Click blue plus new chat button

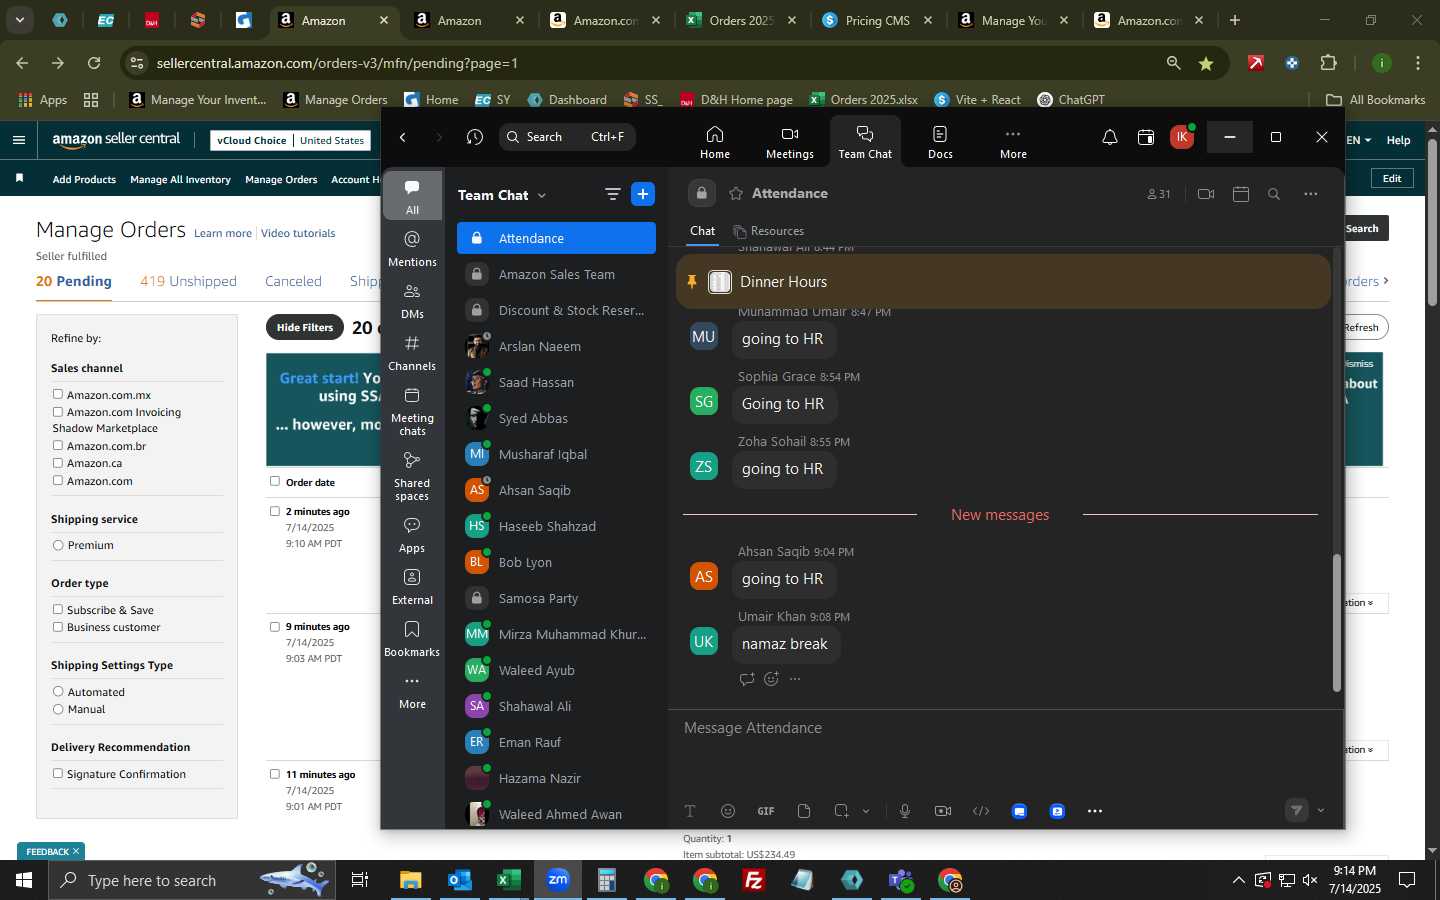[x=643, y=194]
